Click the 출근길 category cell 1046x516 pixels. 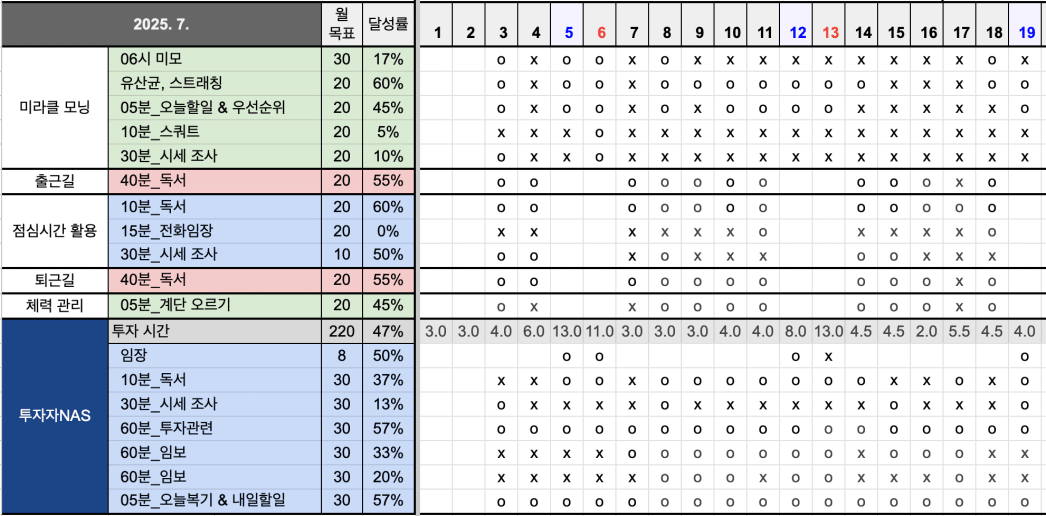click(54, 181)
